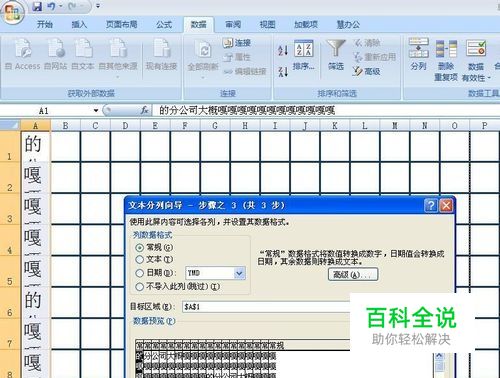Viewport: 500px width, 378px height.
Task: Open wizard help question mark
Action: coord(430,205)
